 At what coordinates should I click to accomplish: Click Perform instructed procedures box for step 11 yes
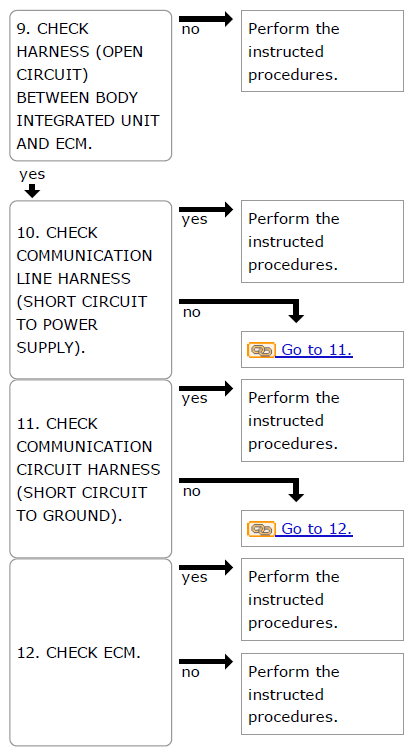click(322, 420)
